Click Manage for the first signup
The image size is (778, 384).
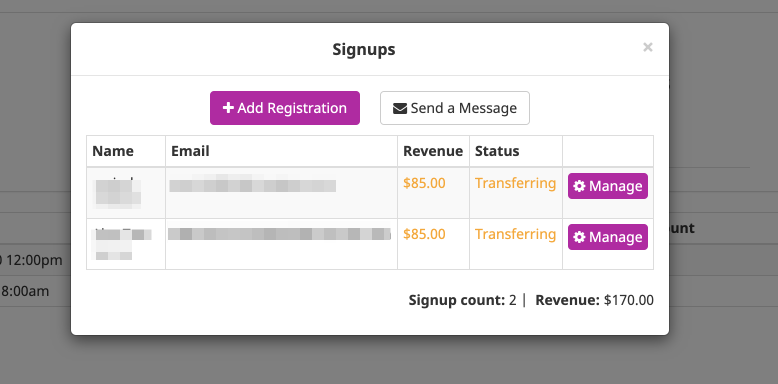[x=608, y=186]
